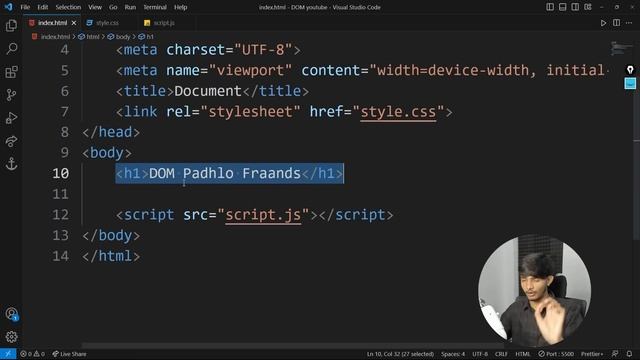The height and width of the screenshot is (360, 640).
Task: Open errors and warnings count in status bar
Action: 32,354
